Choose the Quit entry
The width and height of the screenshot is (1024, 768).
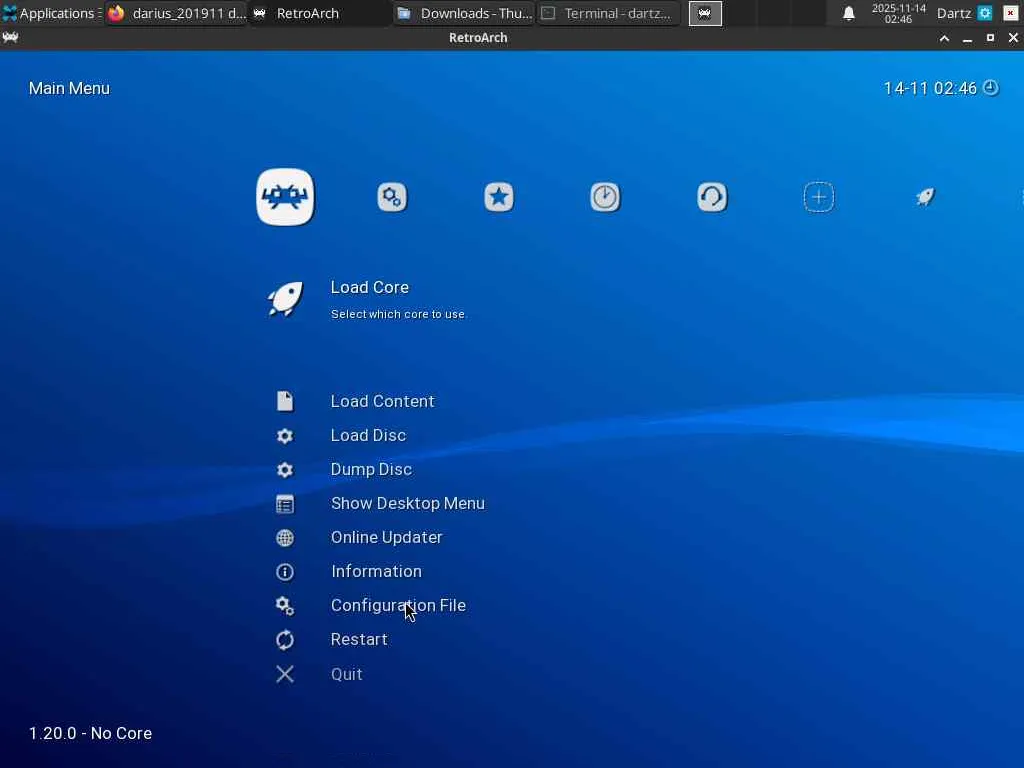coord(347,674)
